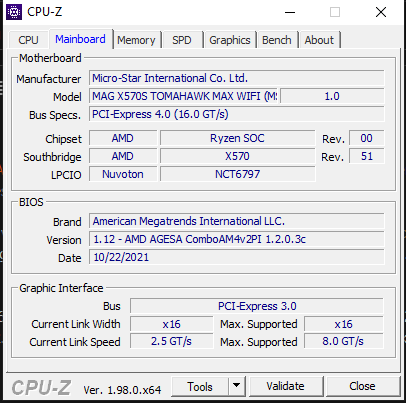Click the current link speed 2.5 GT/s
The width and height of the screenshot is (406, 403).
coord(172,342)
